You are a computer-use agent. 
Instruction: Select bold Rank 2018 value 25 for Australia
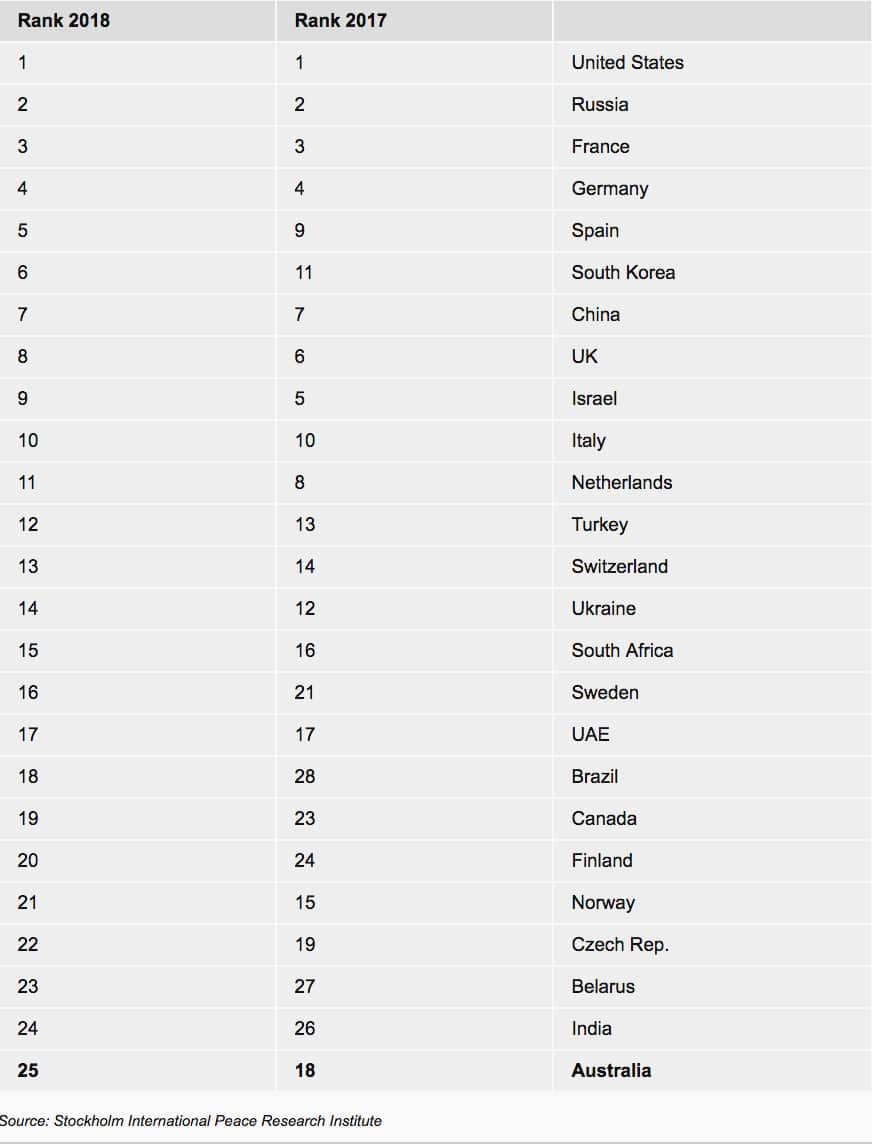click(x=28, y=1070)
